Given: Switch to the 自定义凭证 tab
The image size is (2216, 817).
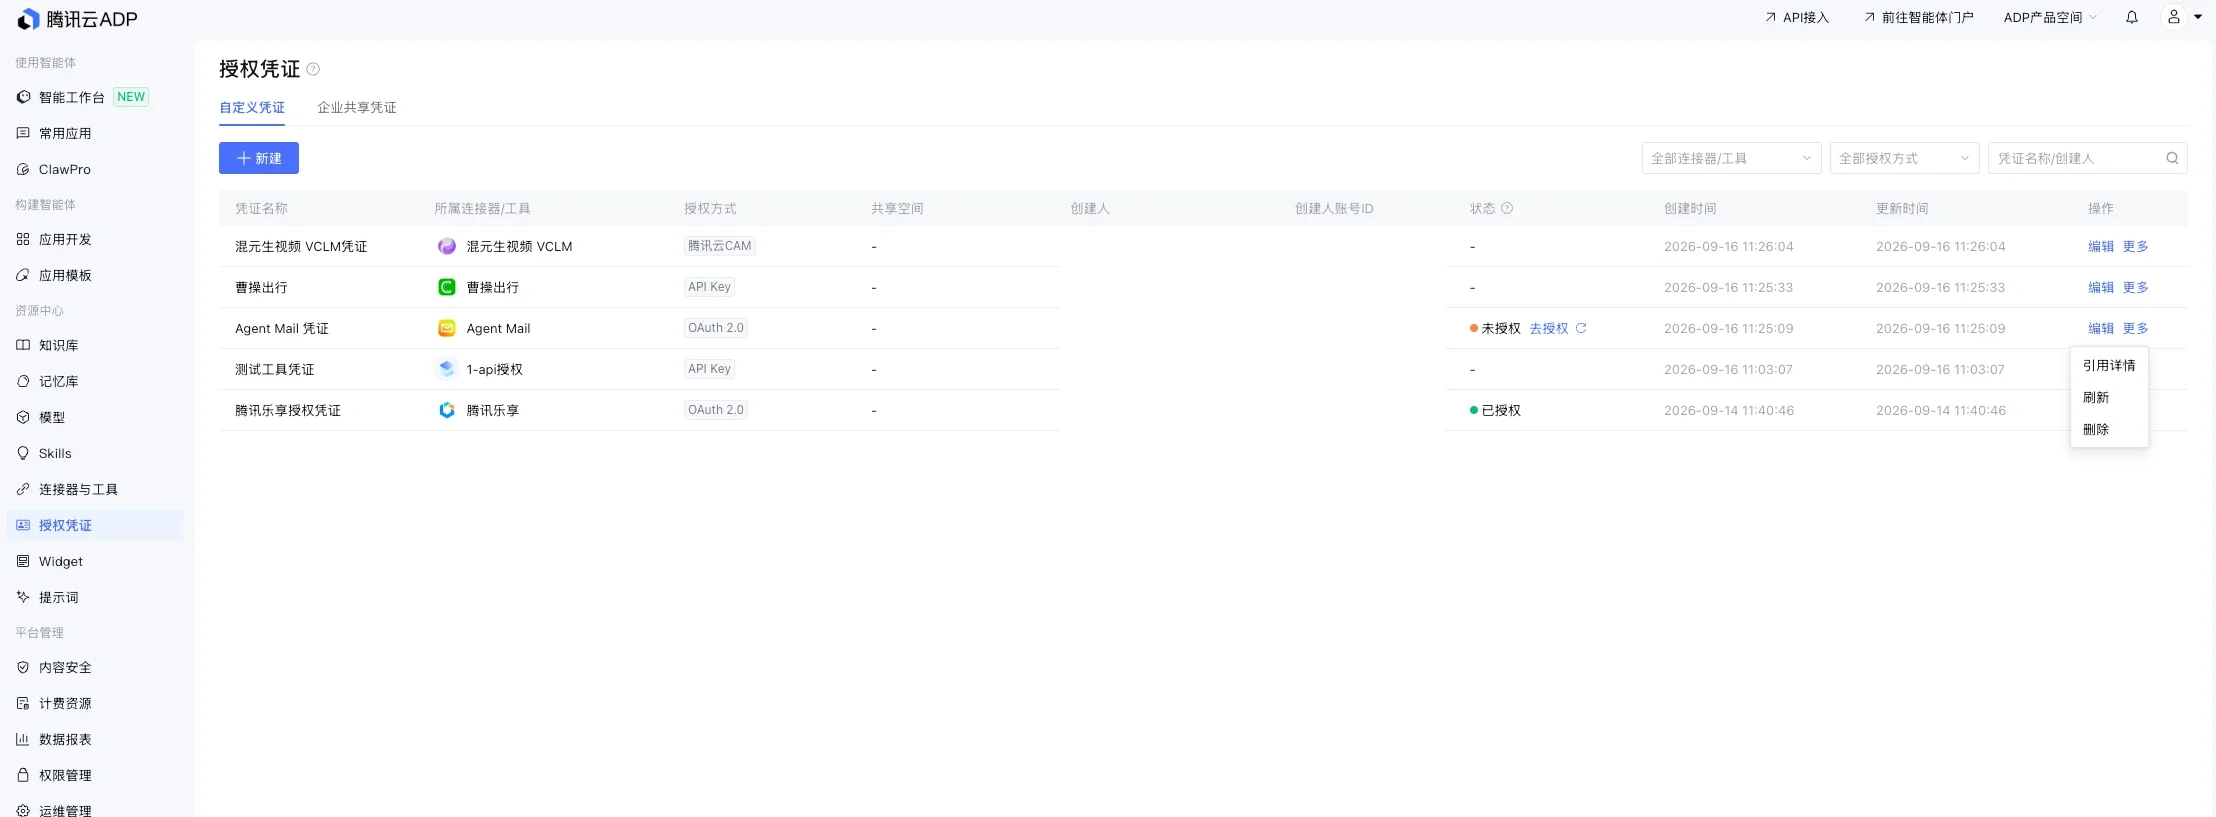Looking at the screenshot, I should [252, 107].
